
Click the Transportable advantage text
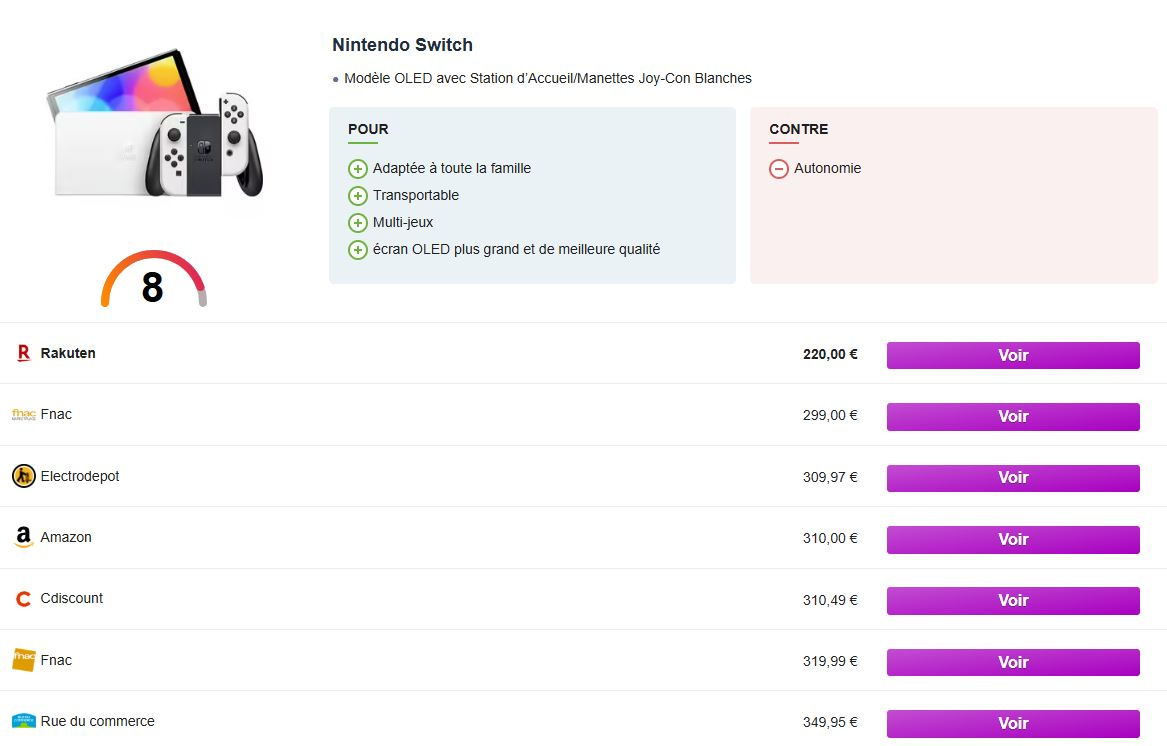(416, 195)
